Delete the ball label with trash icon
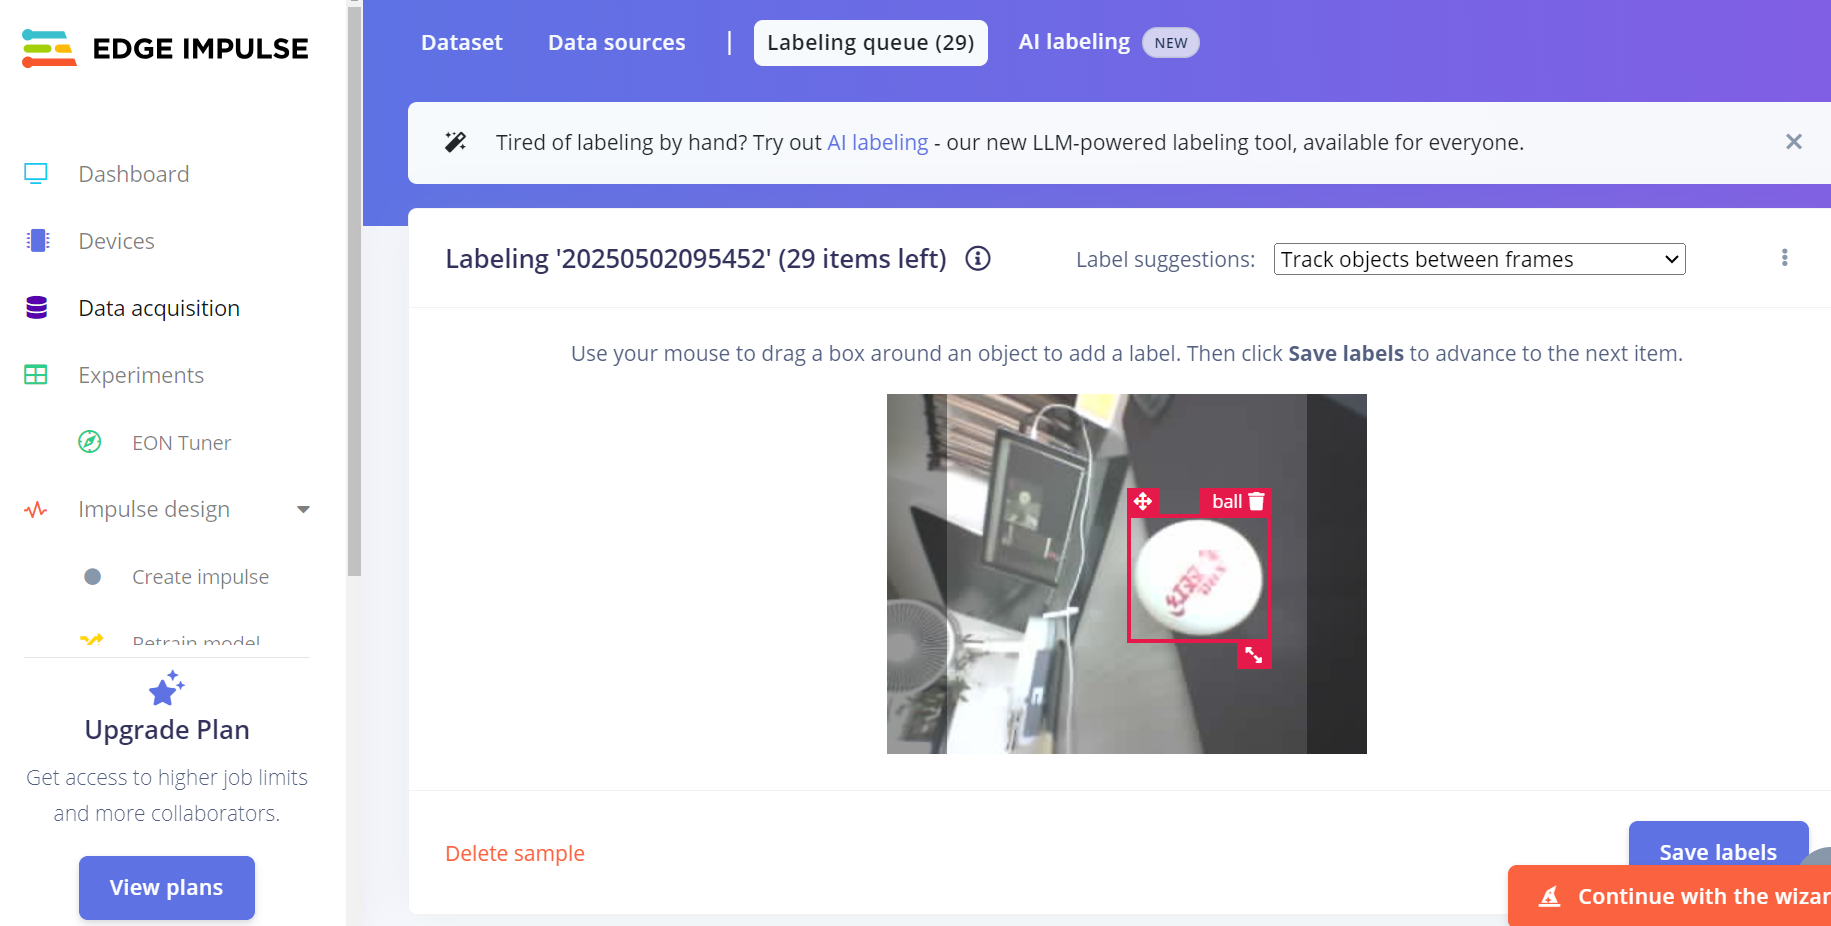Image resolution: width=1831 pixels, height=926 pixels. pyautogui.click(x=1257, y=501)
